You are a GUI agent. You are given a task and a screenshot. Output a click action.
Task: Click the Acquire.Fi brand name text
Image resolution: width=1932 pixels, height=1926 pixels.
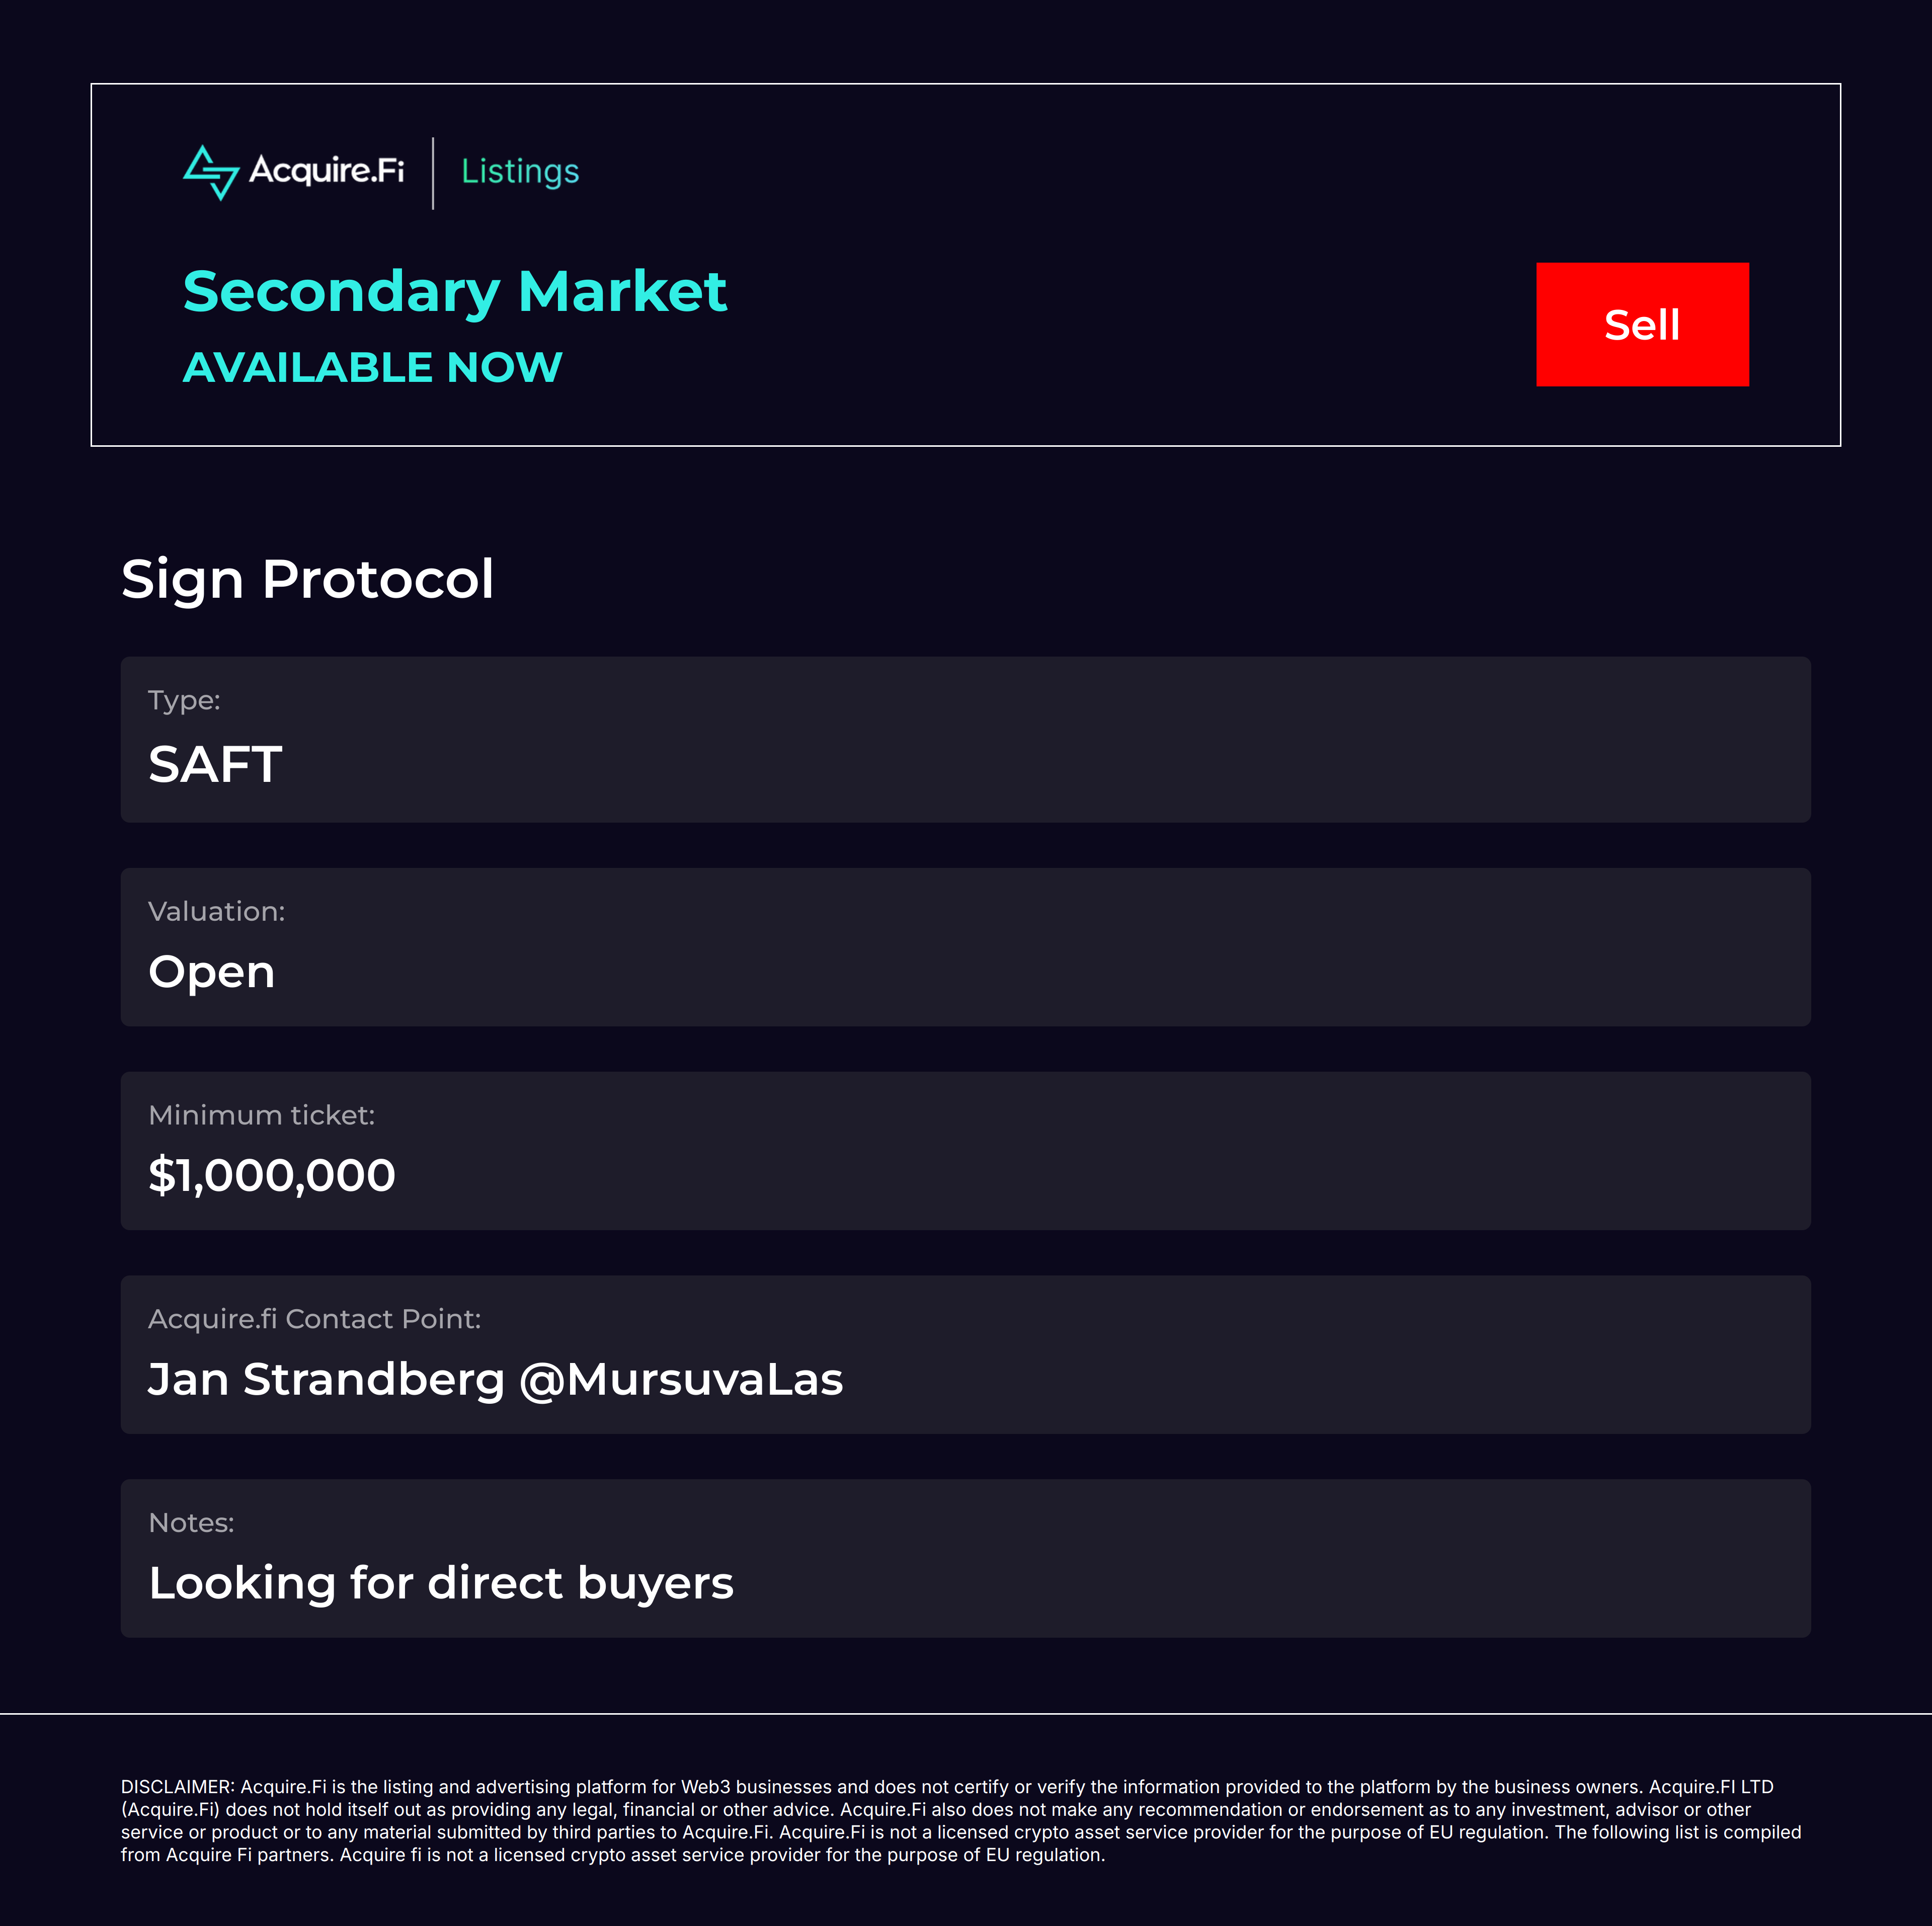coord(327,170)
